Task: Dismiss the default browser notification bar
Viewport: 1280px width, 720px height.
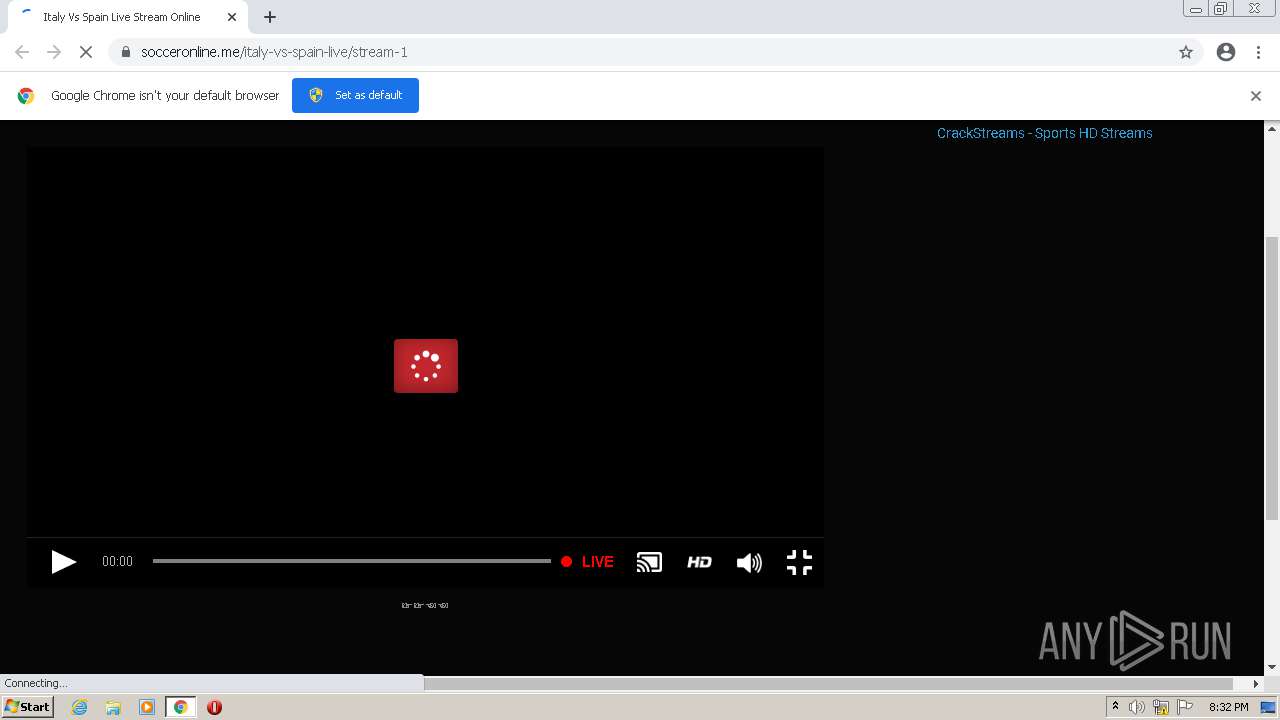Action: [x=1256, y=96]
